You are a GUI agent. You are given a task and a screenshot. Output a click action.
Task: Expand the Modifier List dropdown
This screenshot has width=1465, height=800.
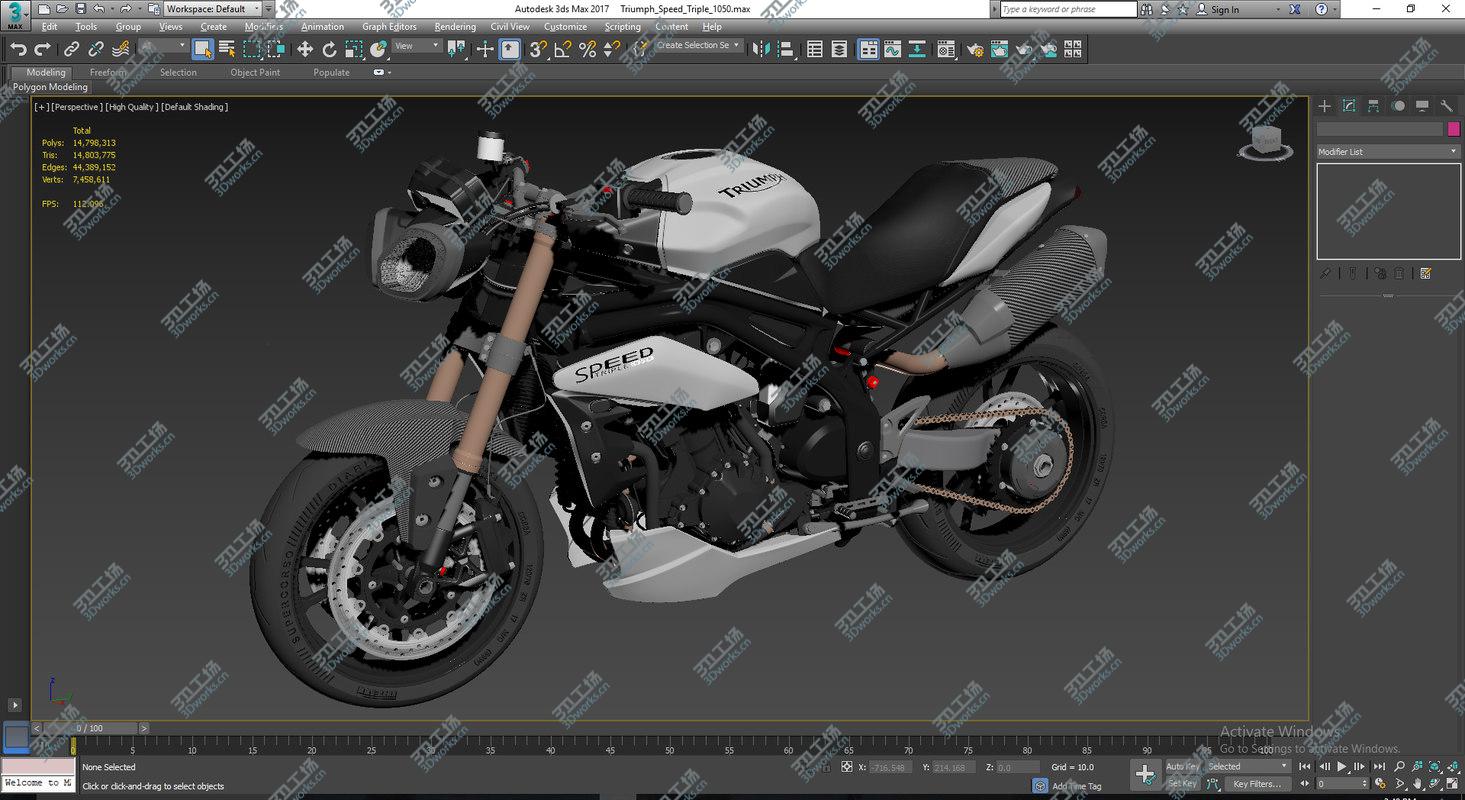[x=1388, y=152]
